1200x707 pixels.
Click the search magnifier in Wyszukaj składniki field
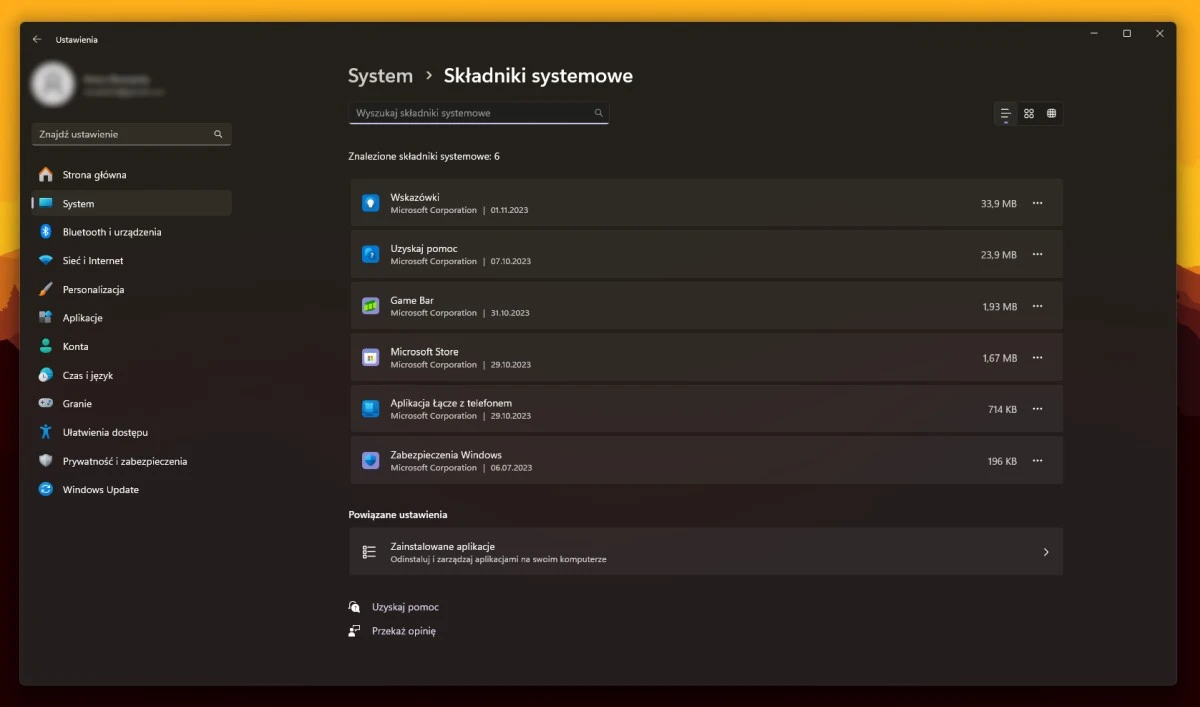(x=598, y=113)
